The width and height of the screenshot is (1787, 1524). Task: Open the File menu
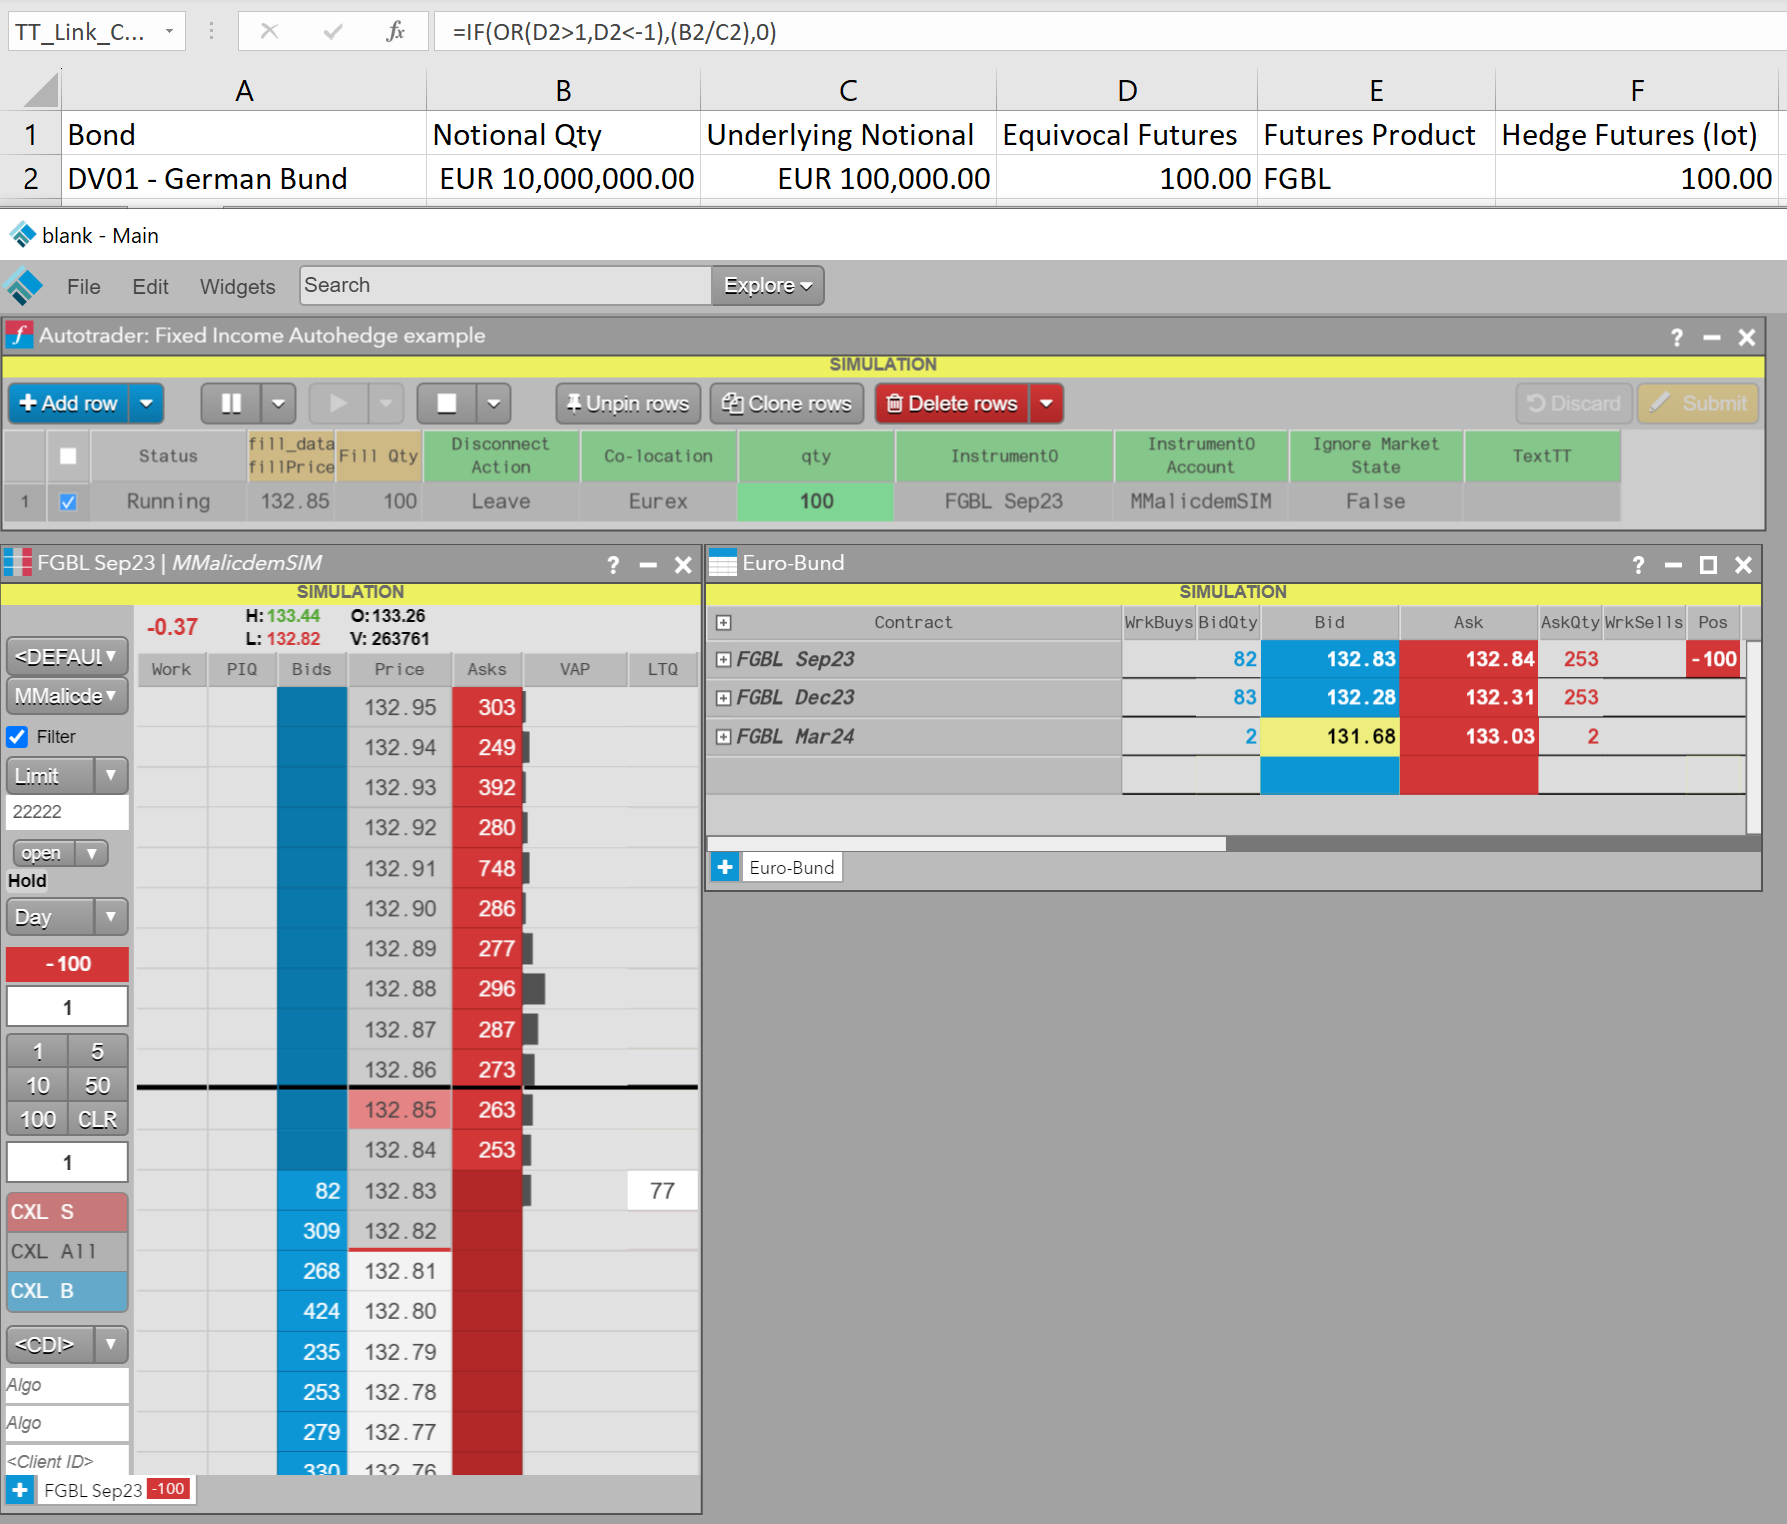coord(83,287)
